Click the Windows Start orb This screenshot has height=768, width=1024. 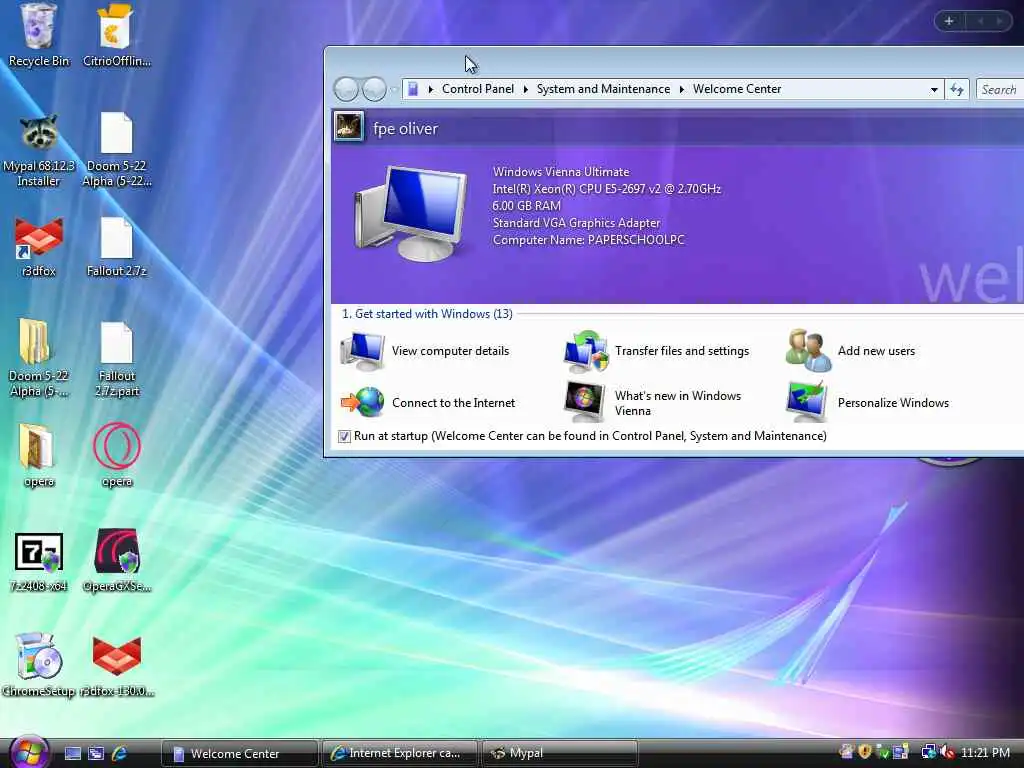(29, 752)
